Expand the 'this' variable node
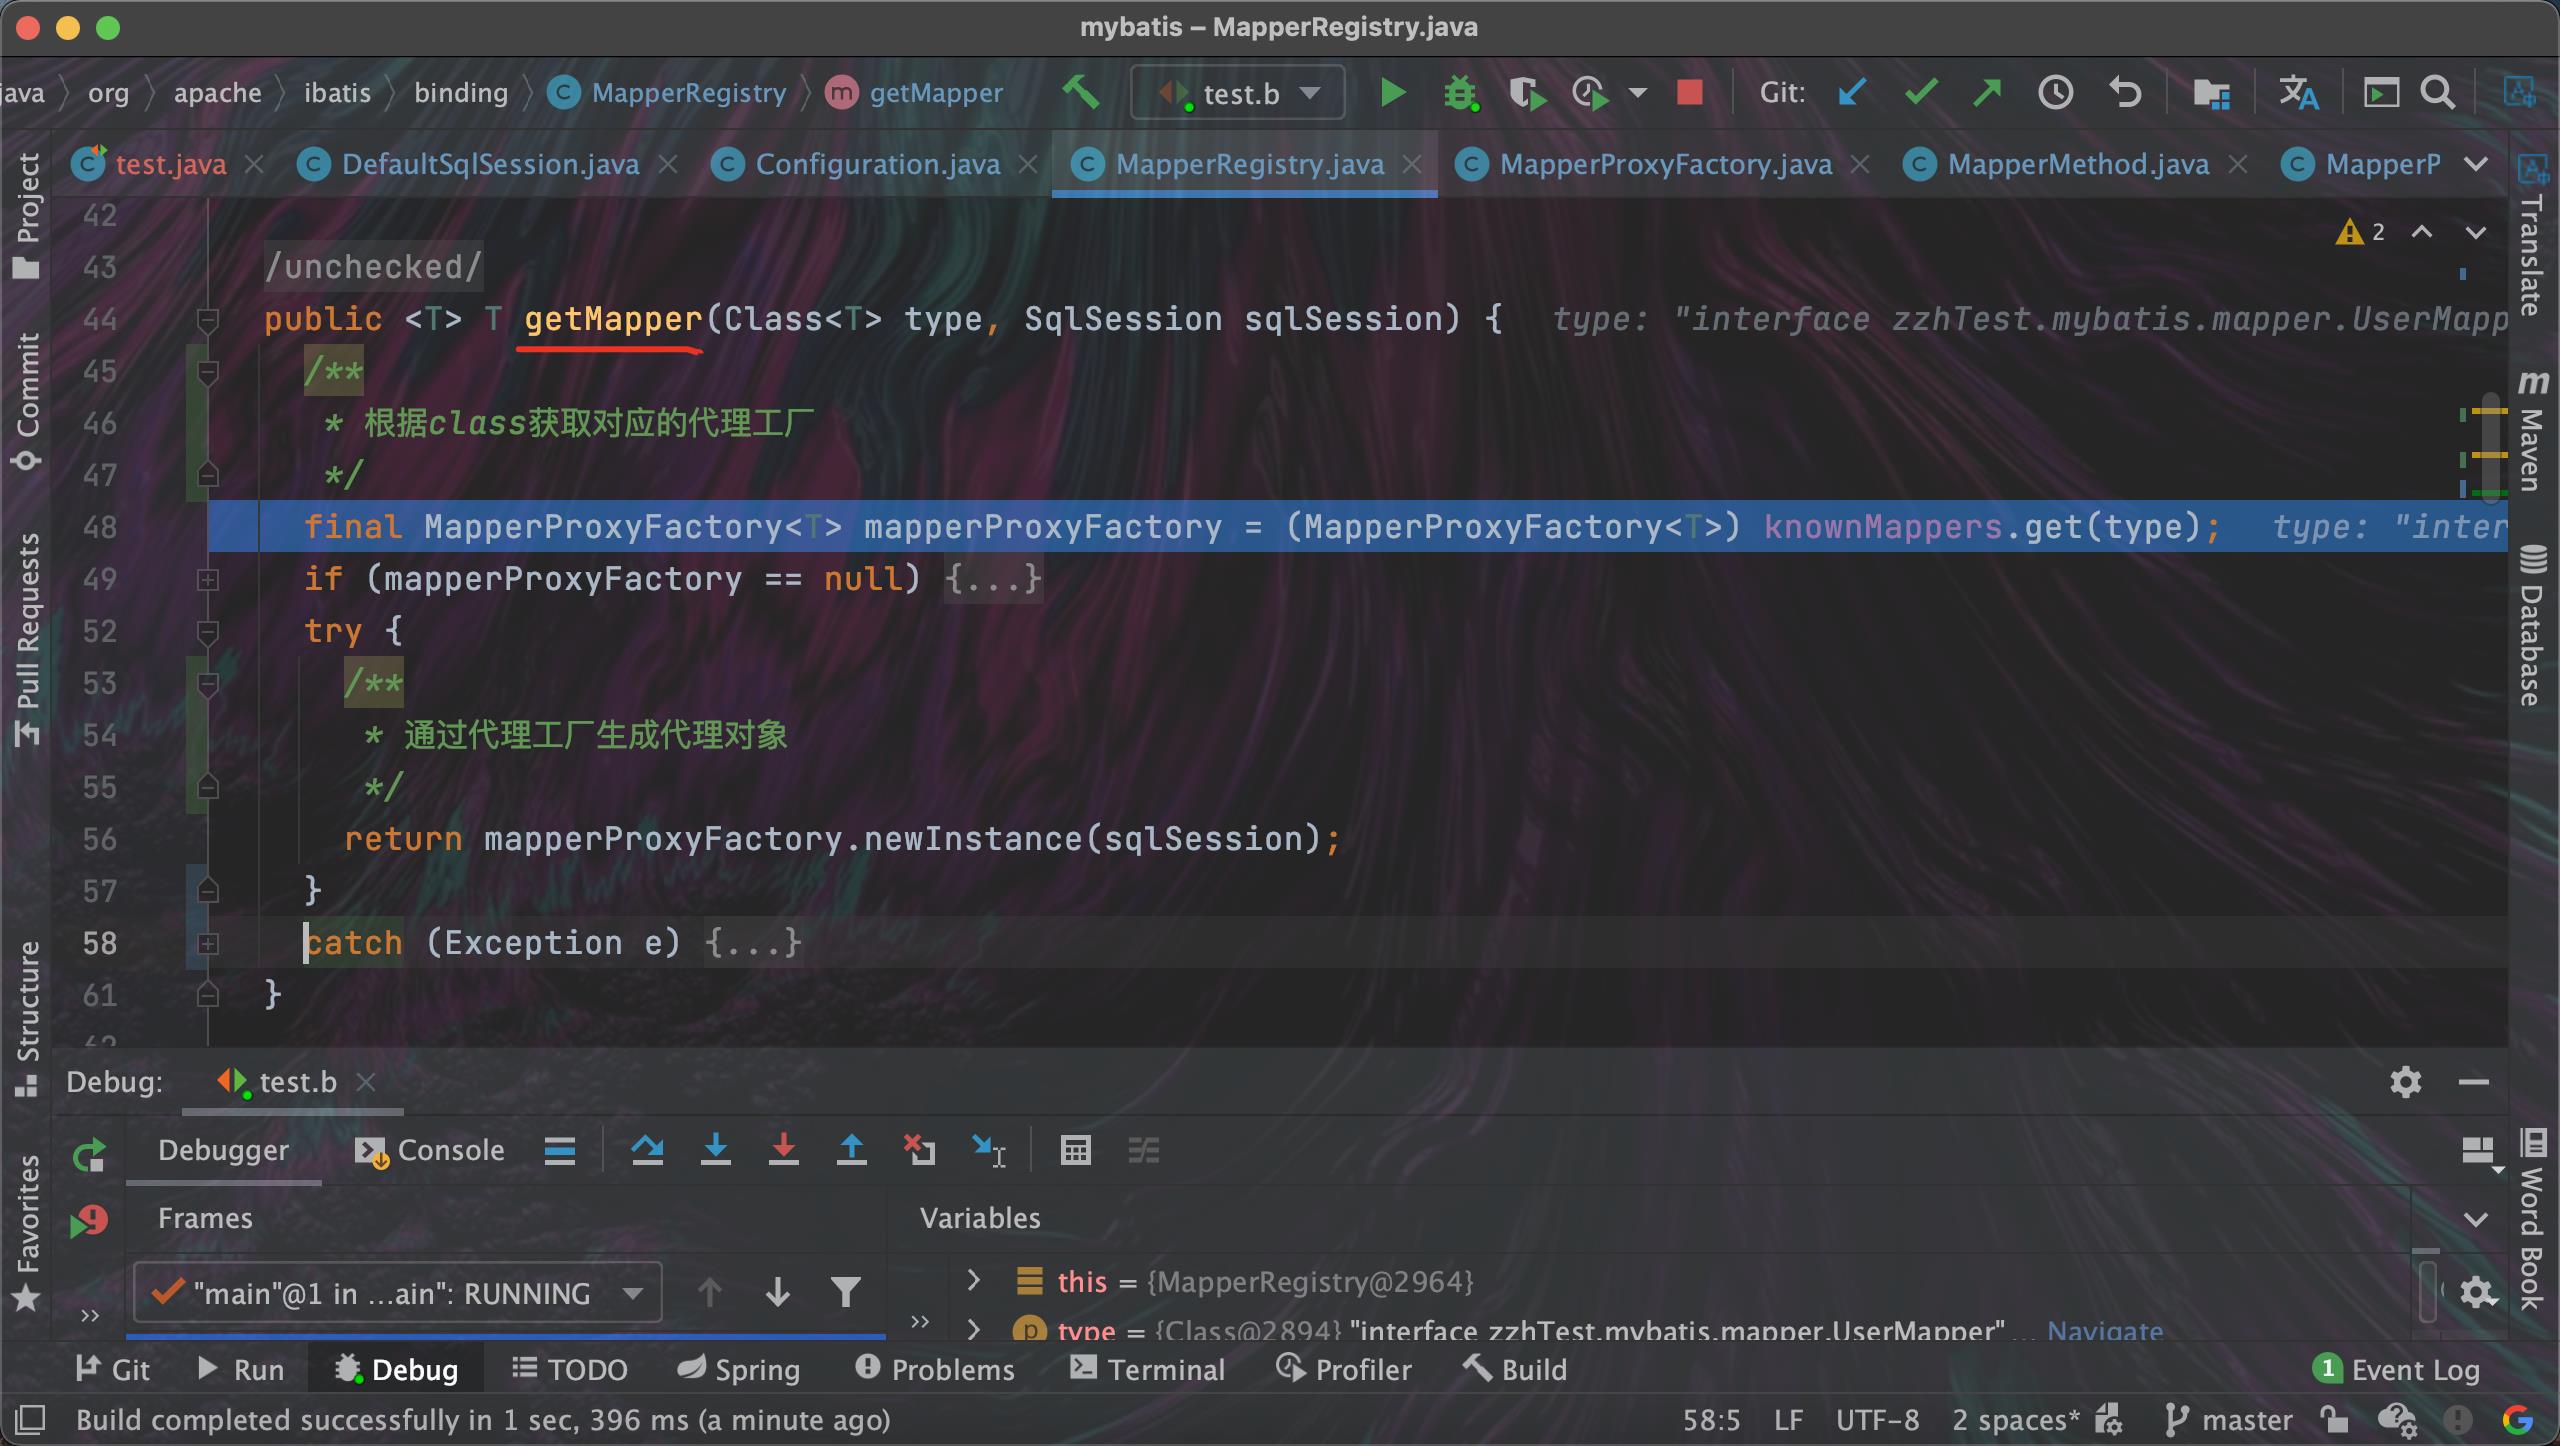 (x=973, y=1280)
